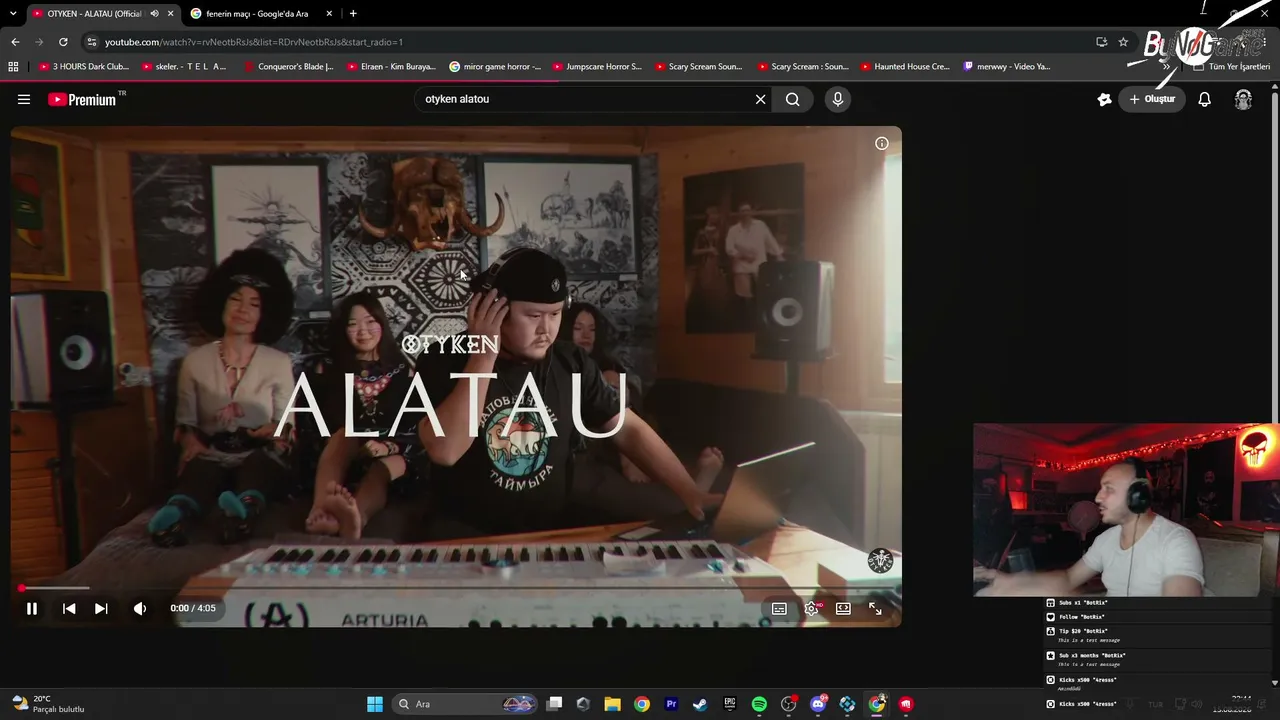Open the YouTube account avatar menu
Image resolution: width=1280 pixels, height=720 pixels.
[1243, 99]
